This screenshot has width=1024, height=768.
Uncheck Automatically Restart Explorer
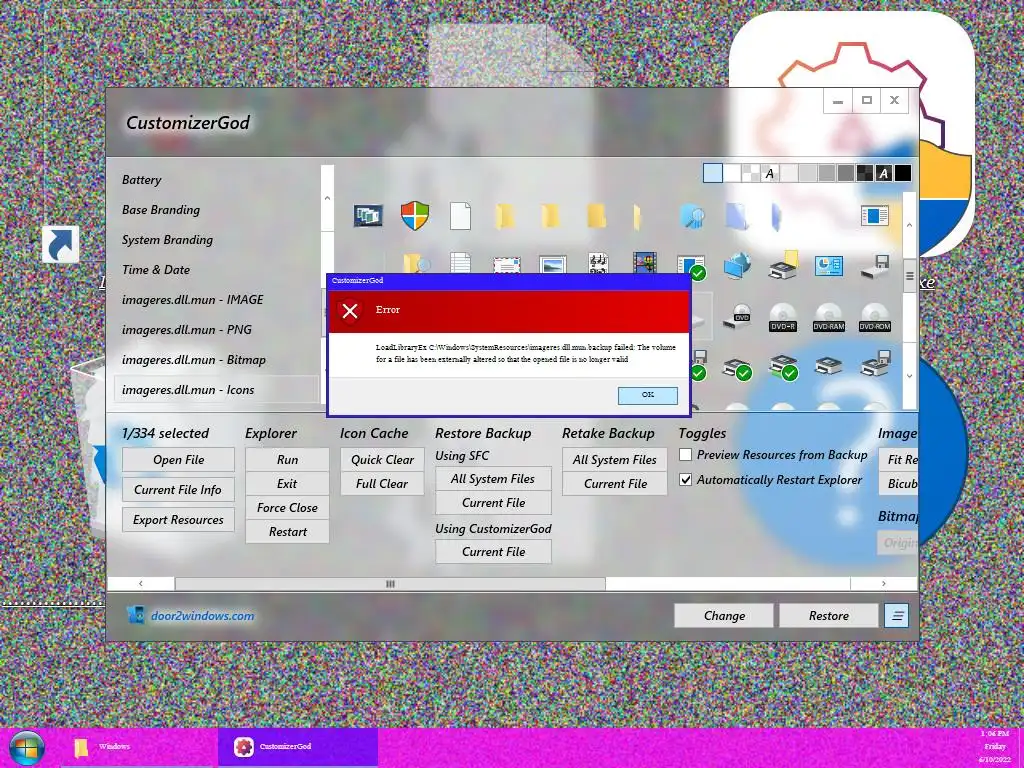click(x=685, y=479)
